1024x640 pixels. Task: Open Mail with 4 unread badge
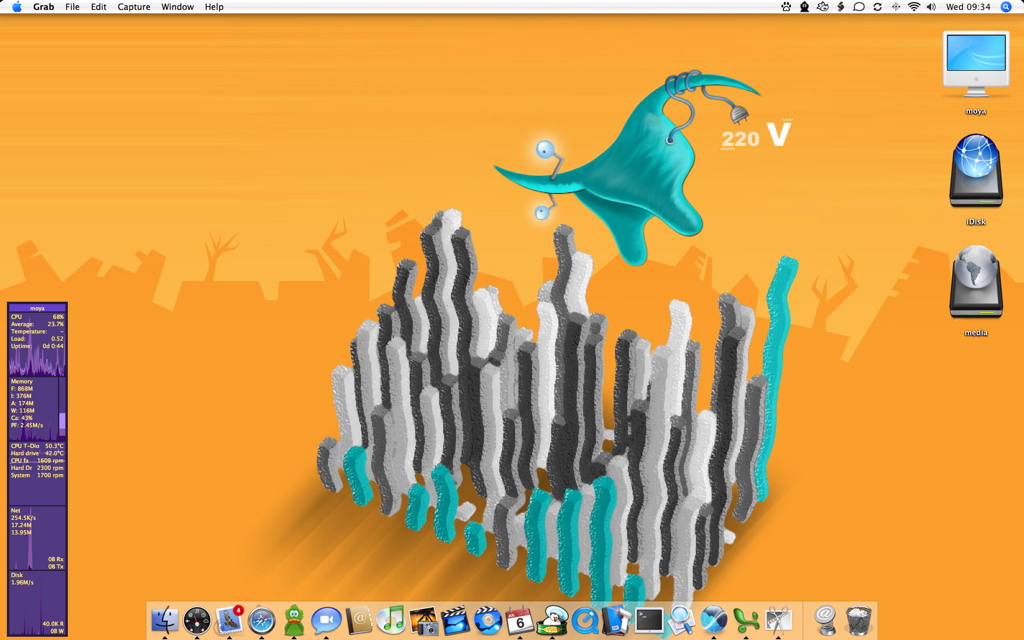[x=229, y=620]
